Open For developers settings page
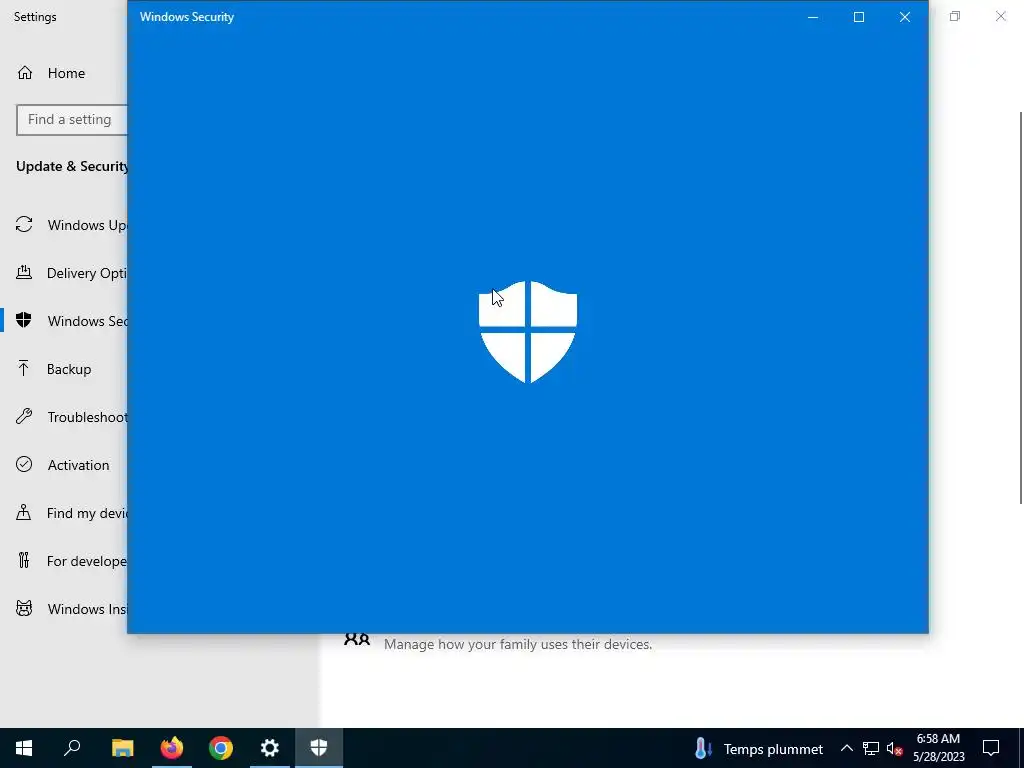1024x768 pixels. (63, 561)
